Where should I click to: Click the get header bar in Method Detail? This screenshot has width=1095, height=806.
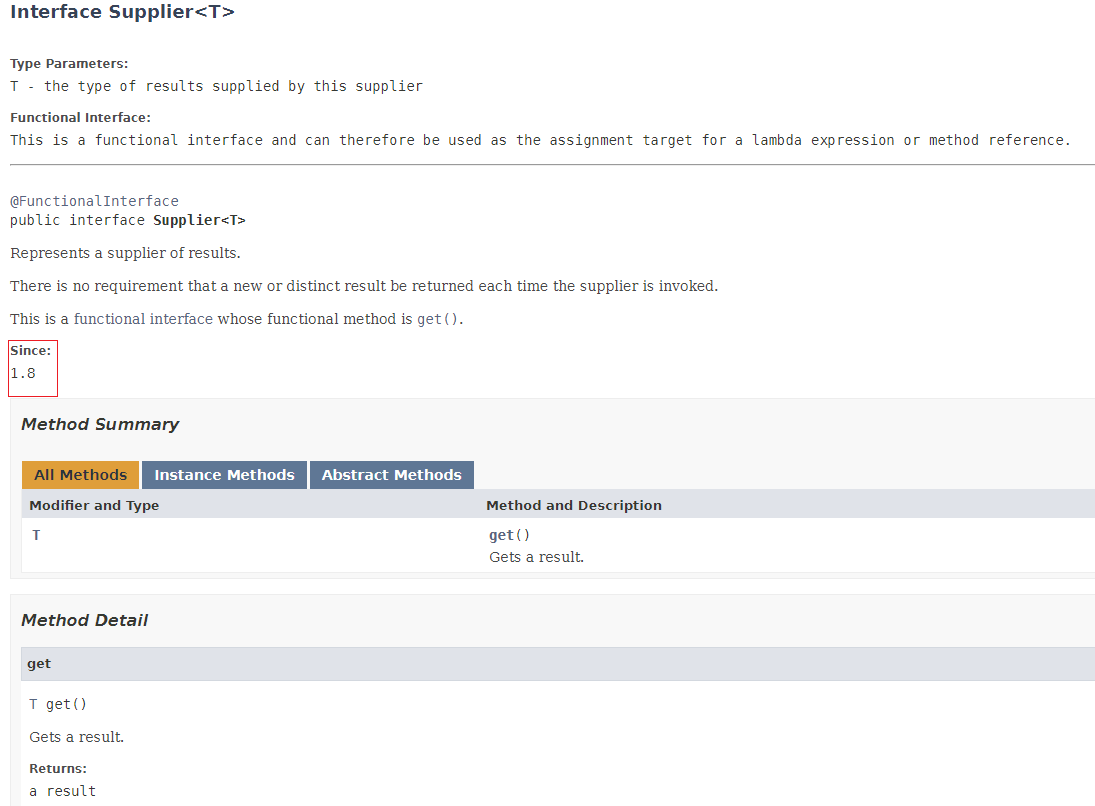[x=558, y=664]
